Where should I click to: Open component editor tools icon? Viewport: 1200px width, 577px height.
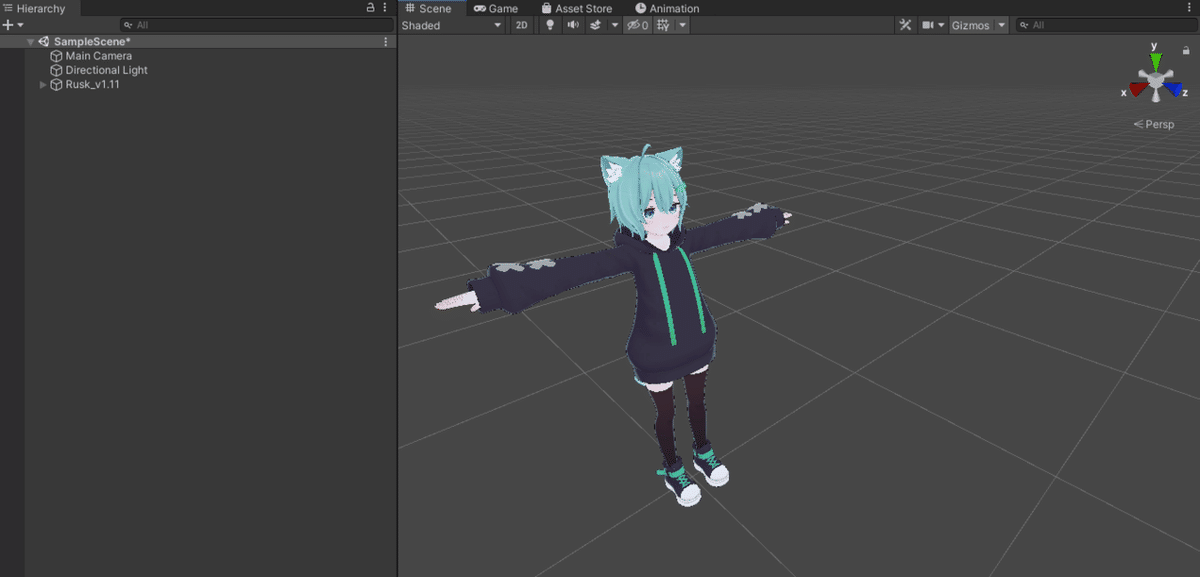(905, 25)
